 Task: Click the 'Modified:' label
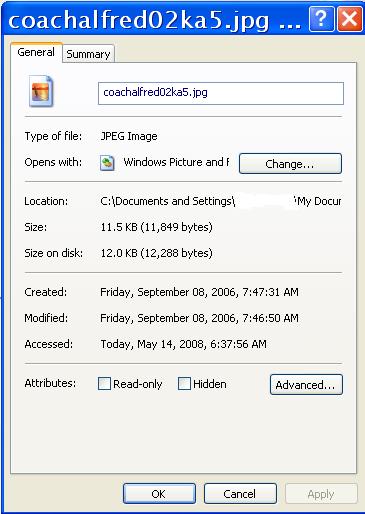(46, 318)
